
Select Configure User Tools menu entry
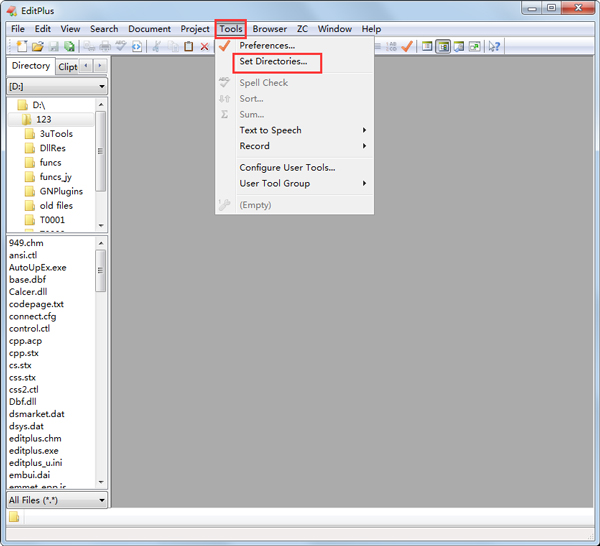287,167
